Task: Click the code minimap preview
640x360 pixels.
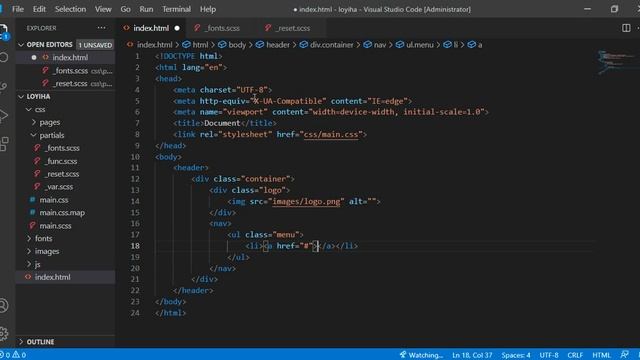Action: [616, 62]
